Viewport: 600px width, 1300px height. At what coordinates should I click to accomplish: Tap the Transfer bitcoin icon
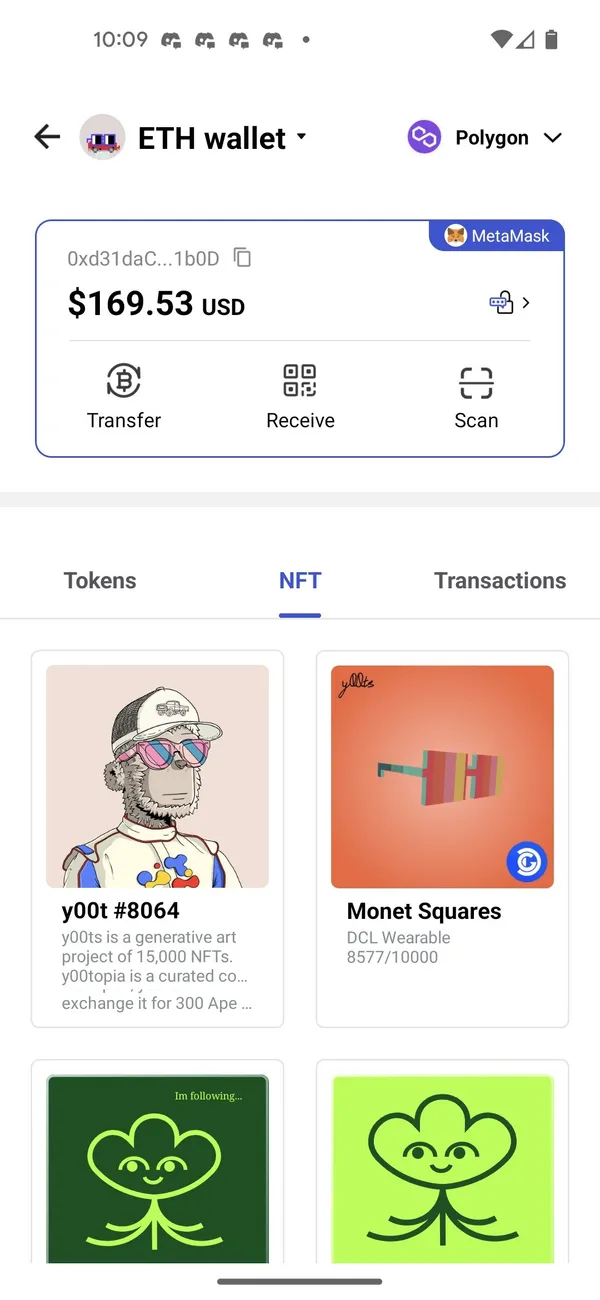pyautogui.click(x=124, y=381)
